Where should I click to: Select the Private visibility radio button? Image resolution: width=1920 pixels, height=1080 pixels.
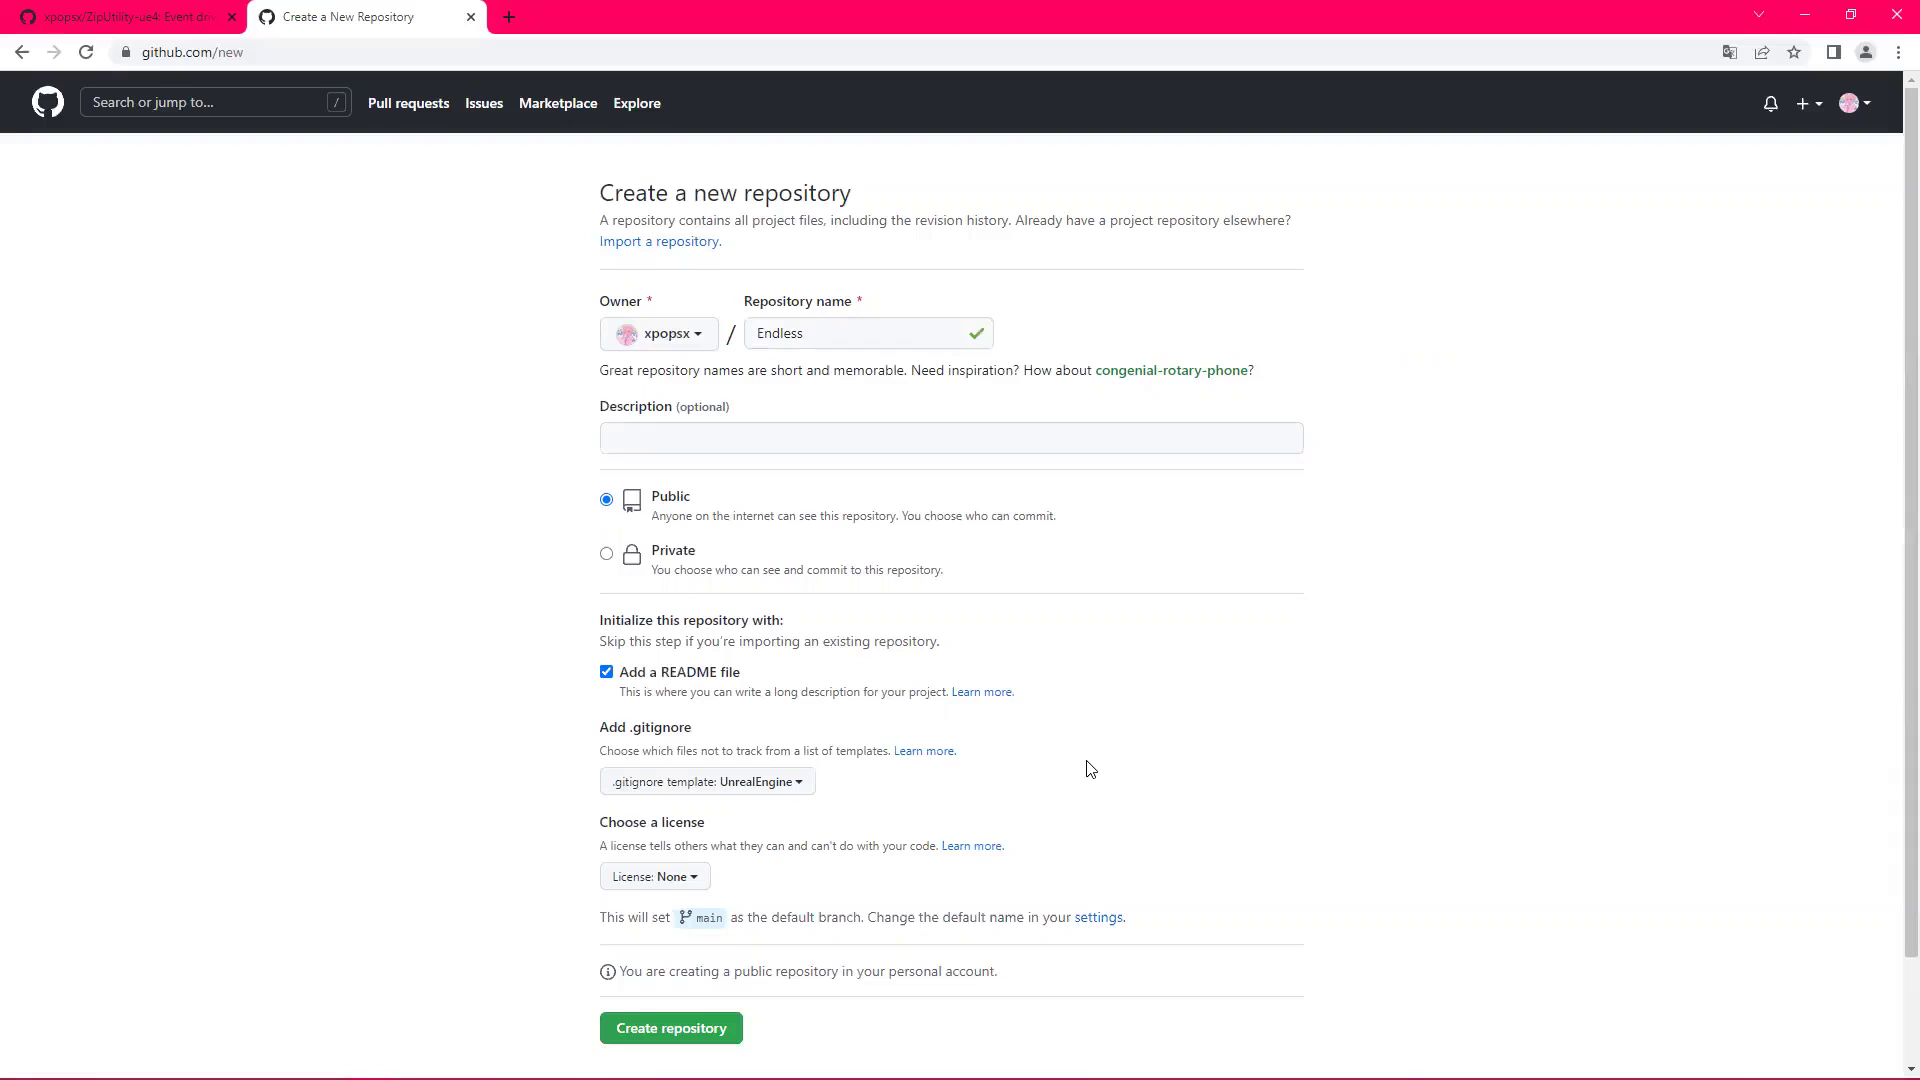(x=606, y=553)
